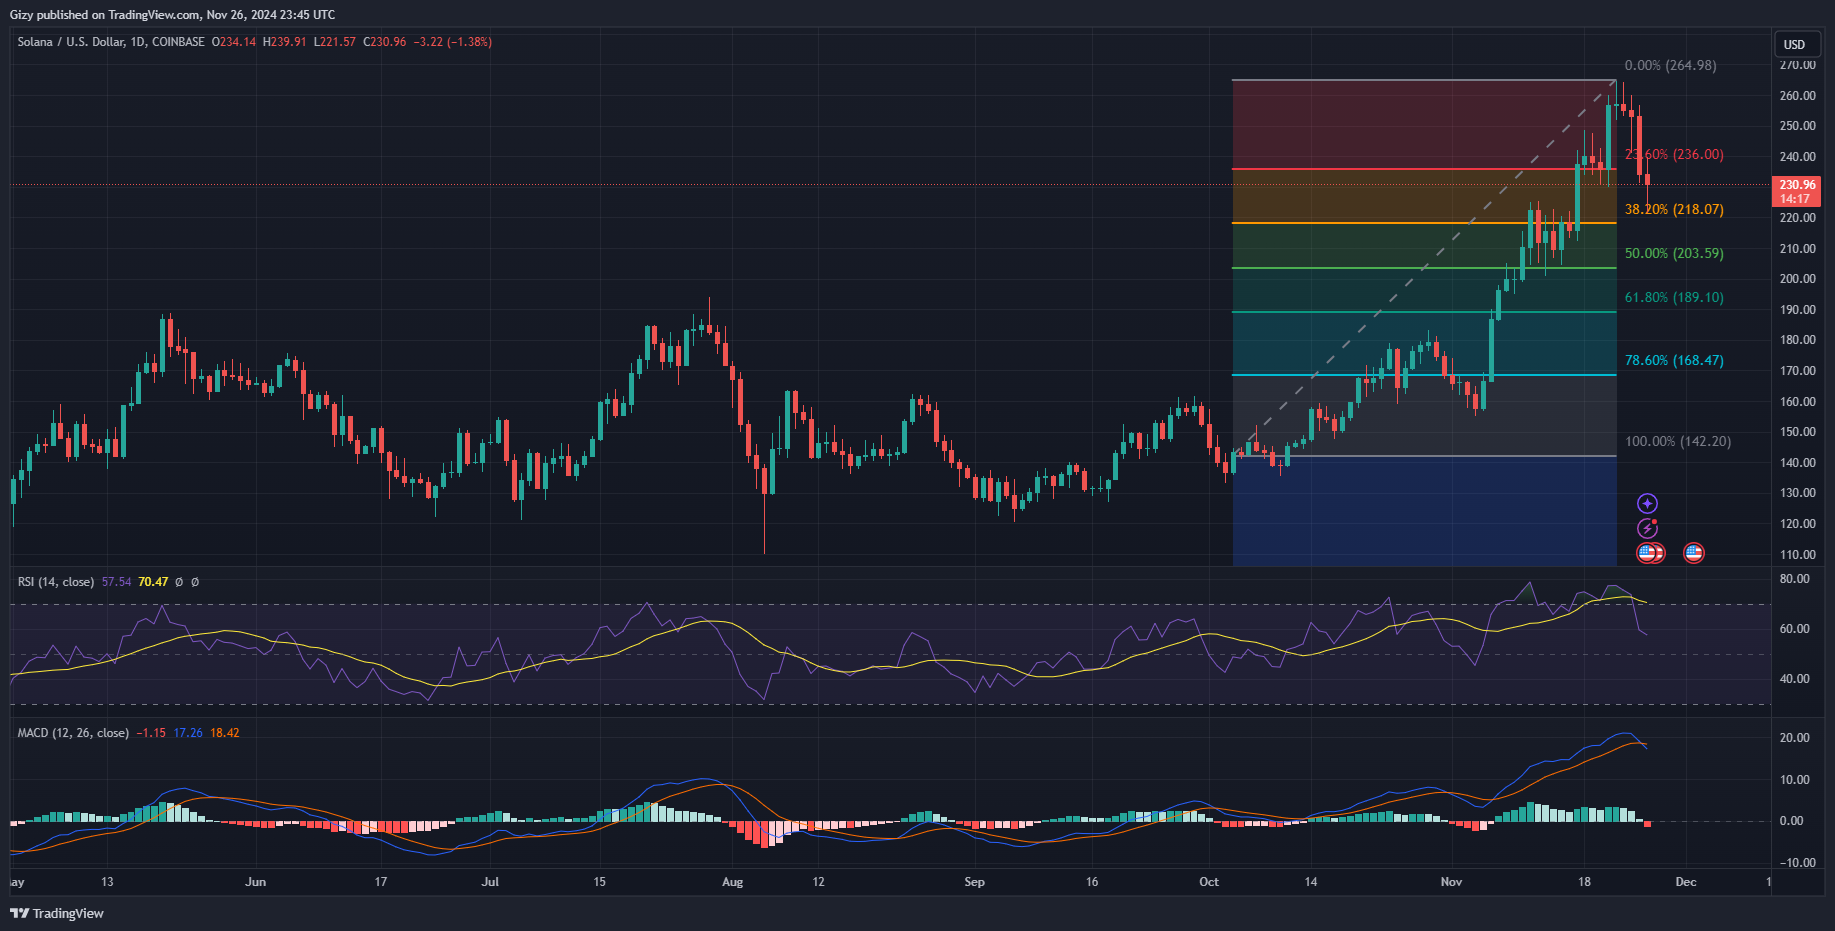Click the close value C230.96 in the legend

coord(384,42)
